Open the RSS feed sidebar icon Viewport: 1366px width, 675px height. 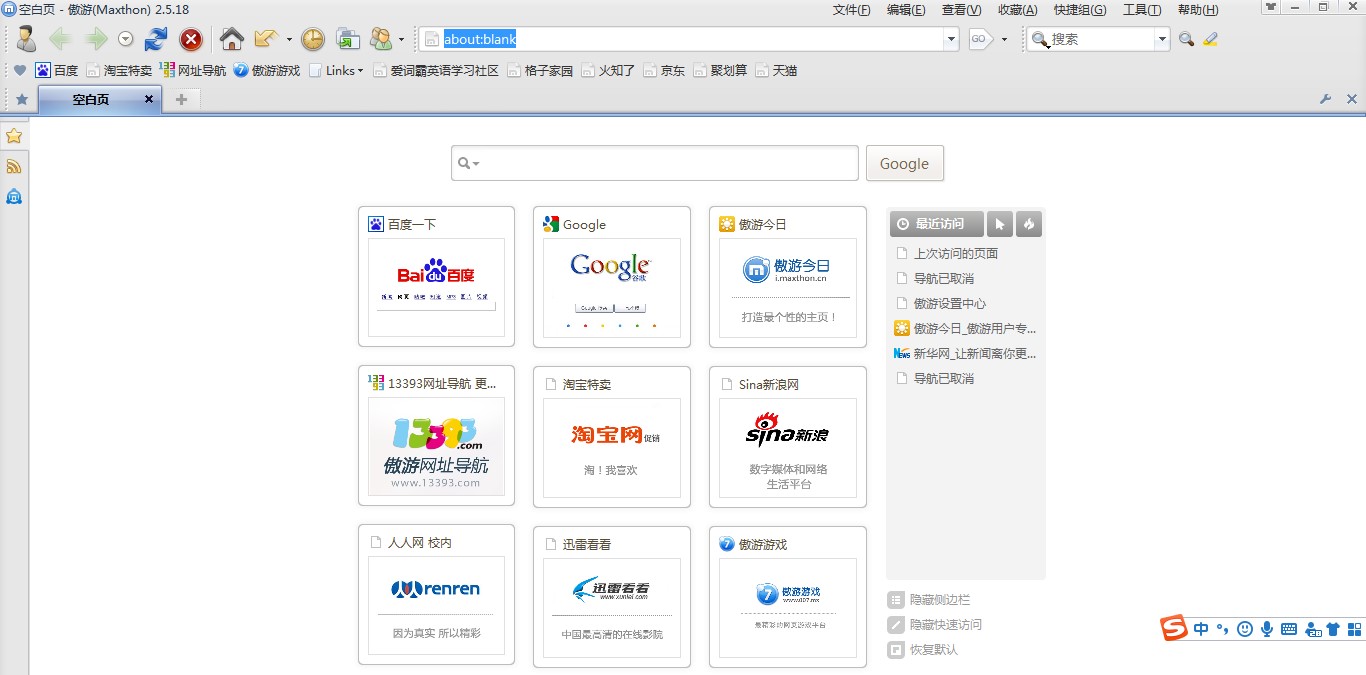tap(14, 166)
